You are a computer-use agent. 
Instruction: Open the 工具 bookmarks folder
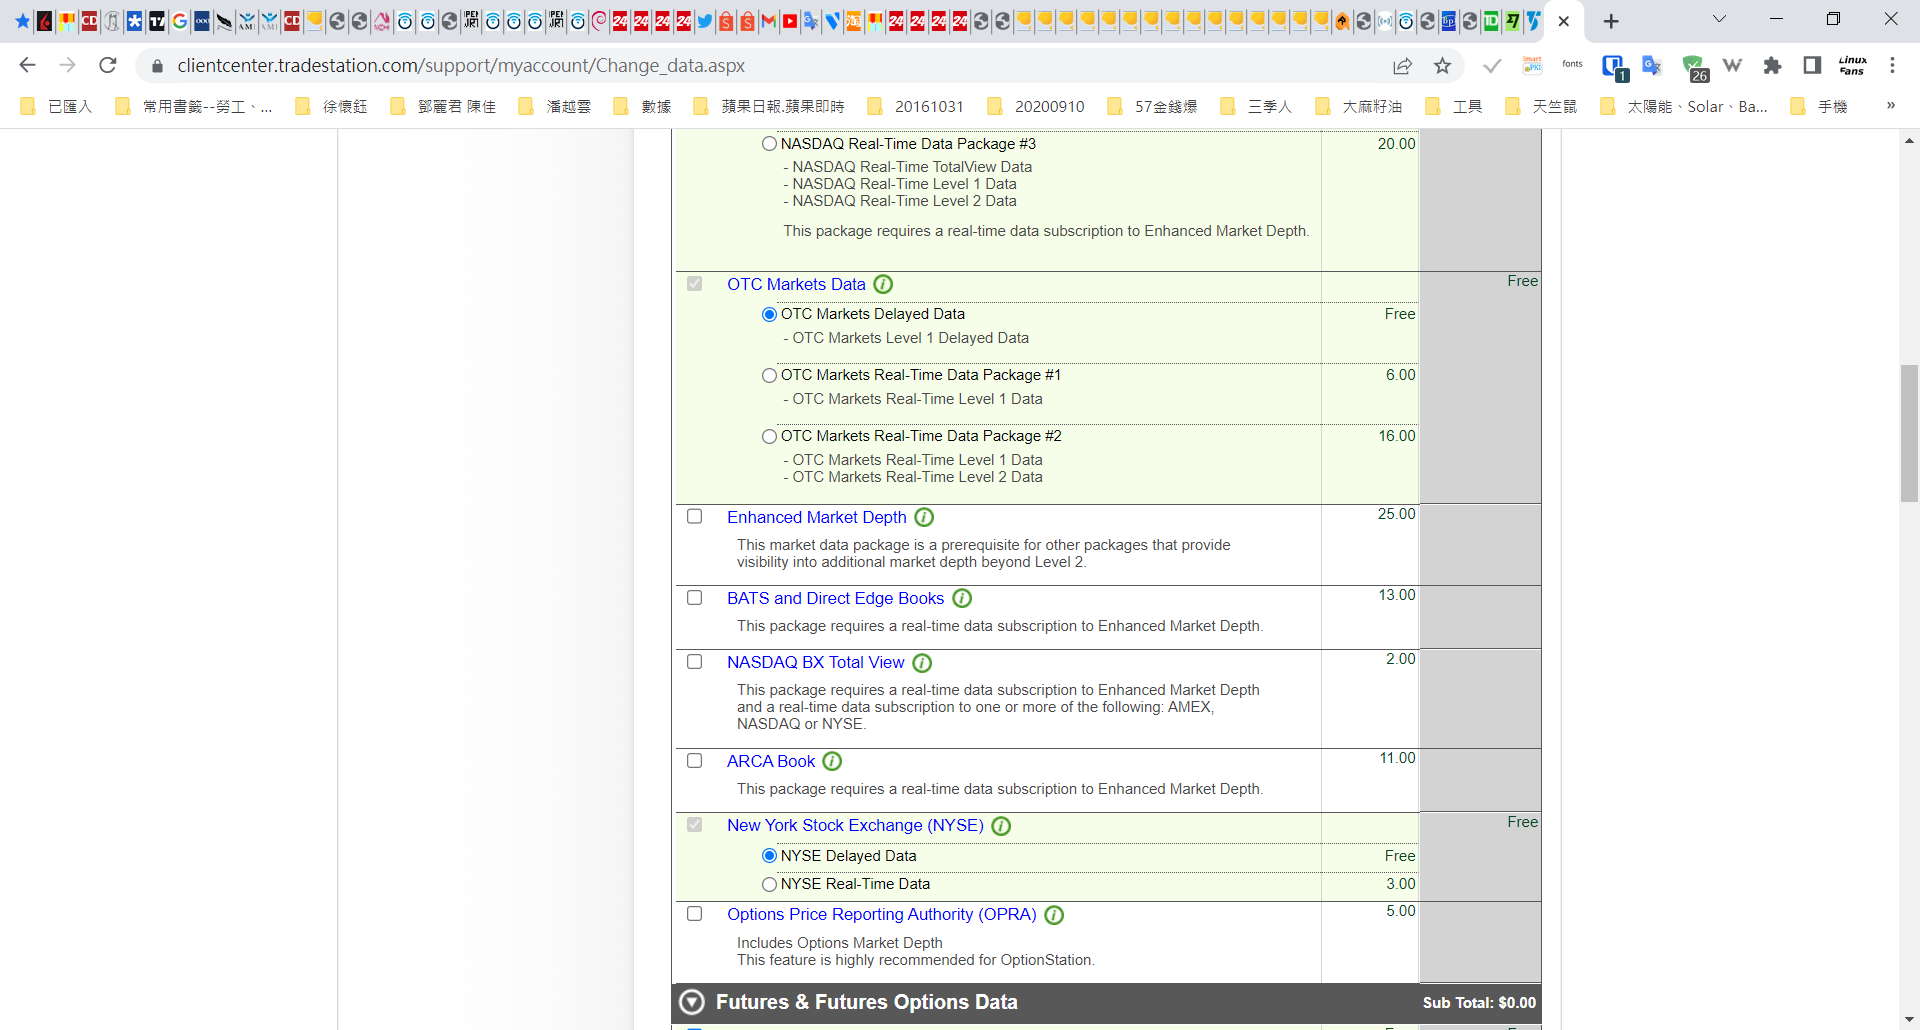coord(1454,106)
